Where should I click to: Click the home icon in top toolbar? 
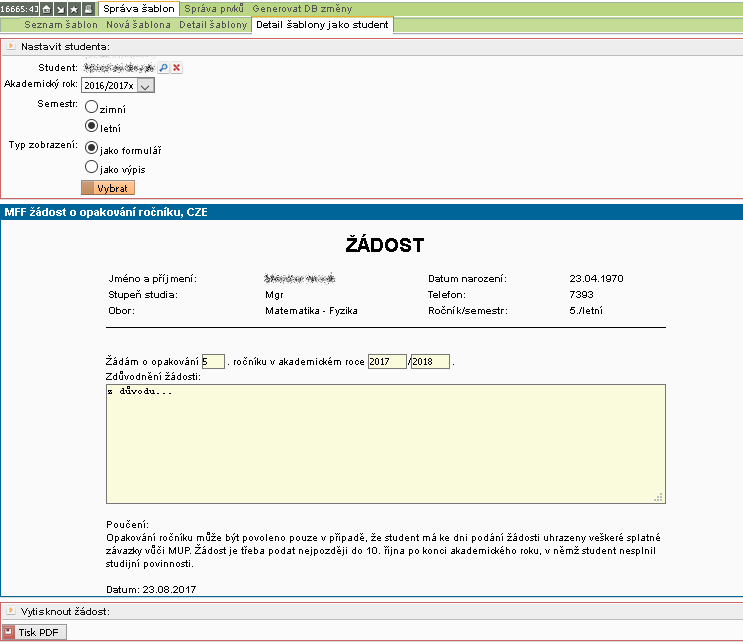coord(46,8)
